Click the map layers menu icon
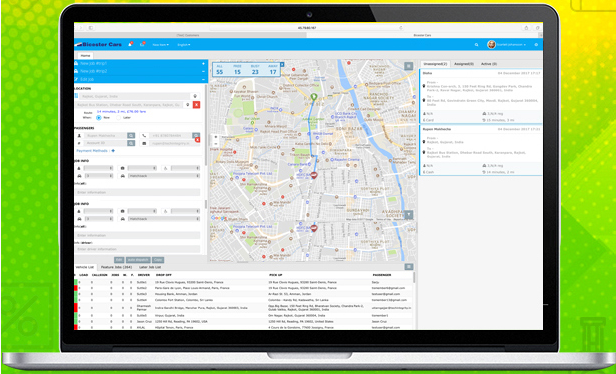The image size is (616, 374). (x=409, y=66)
